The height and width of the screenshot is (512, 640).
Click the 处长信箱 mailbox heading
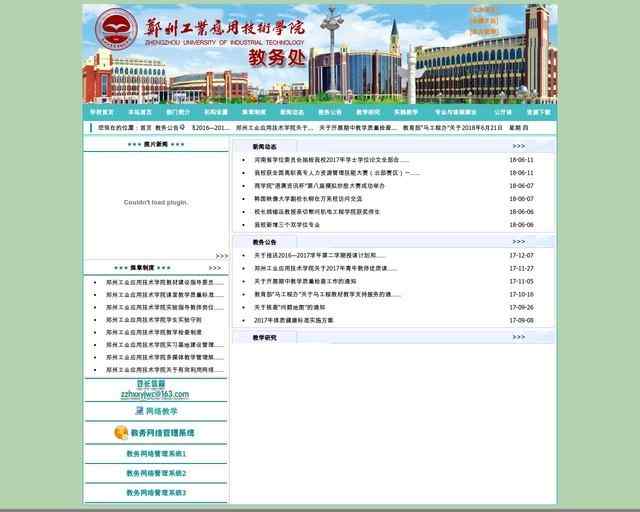(x=151, y=384)
